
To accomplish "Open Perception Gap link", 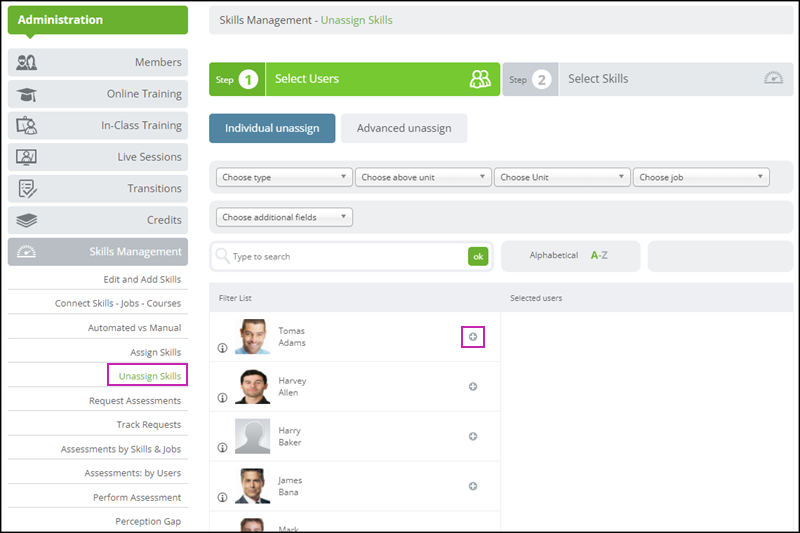I will pos(148,522).
